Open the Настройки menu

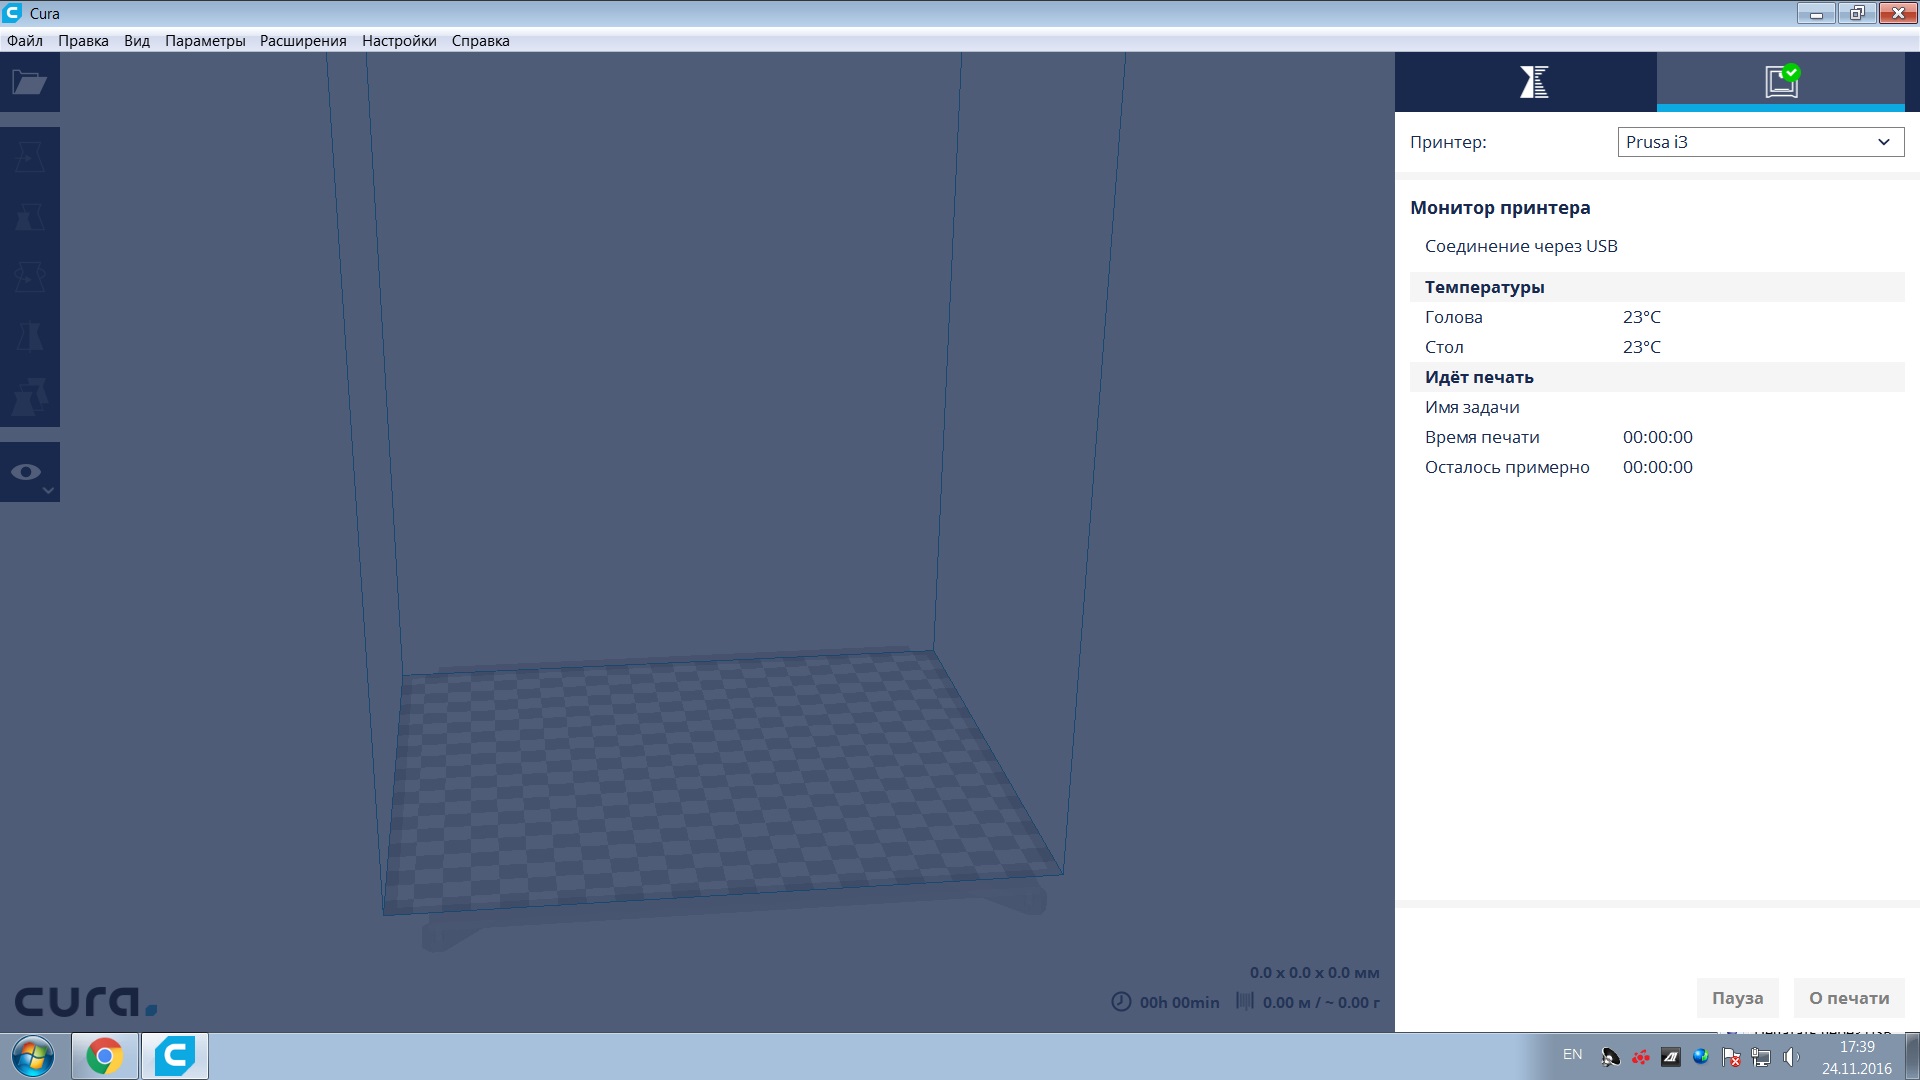point(399,41)
